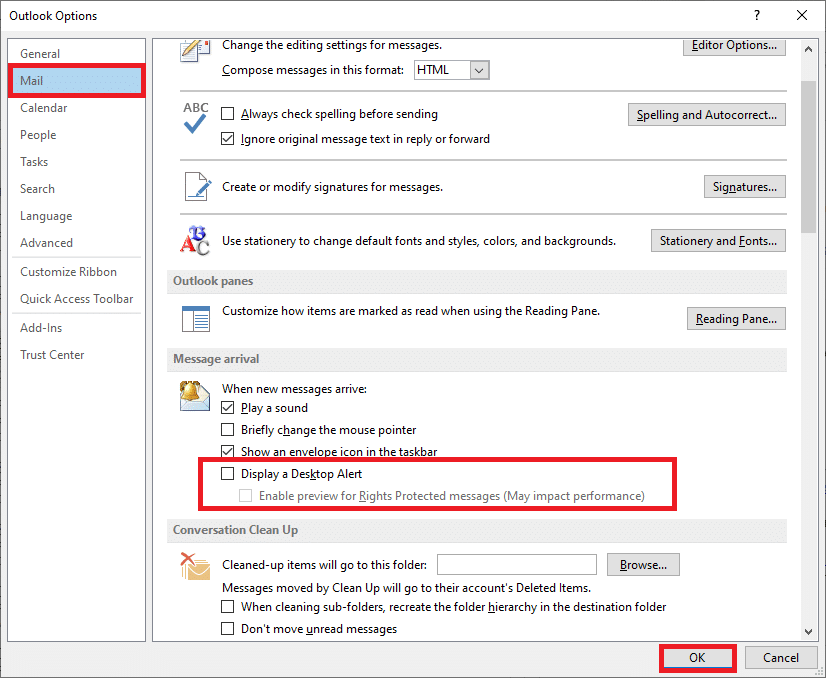The image size is (826, 678).
Task: Open Search options category
Action: tap(76, 189)
